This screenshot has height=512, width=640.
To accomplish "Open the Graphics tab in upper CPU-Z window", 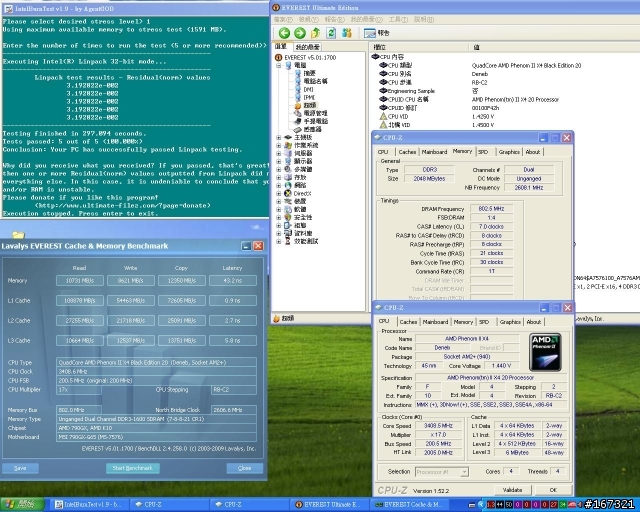I will coord(510,152).
